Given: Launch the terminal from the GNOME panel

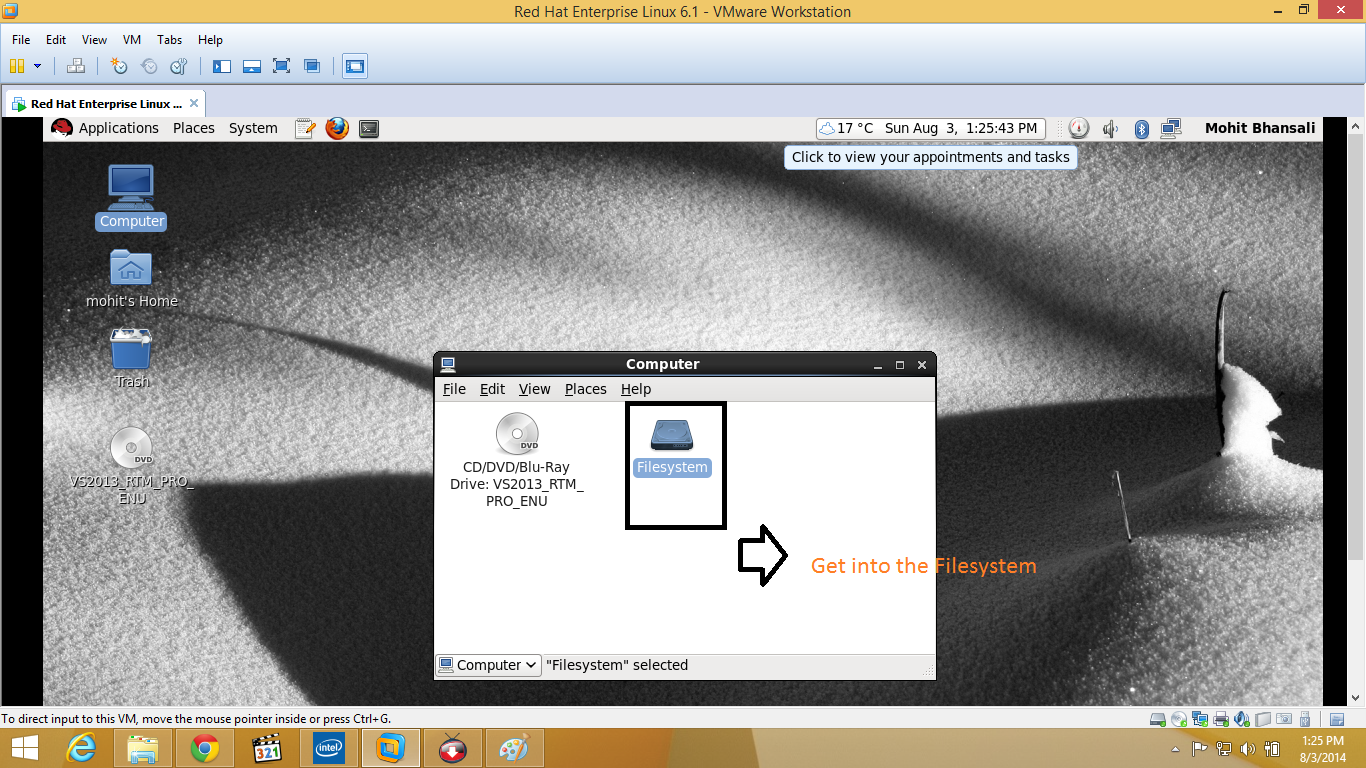Looking at the screenshot, I should [x=369, y=128].
